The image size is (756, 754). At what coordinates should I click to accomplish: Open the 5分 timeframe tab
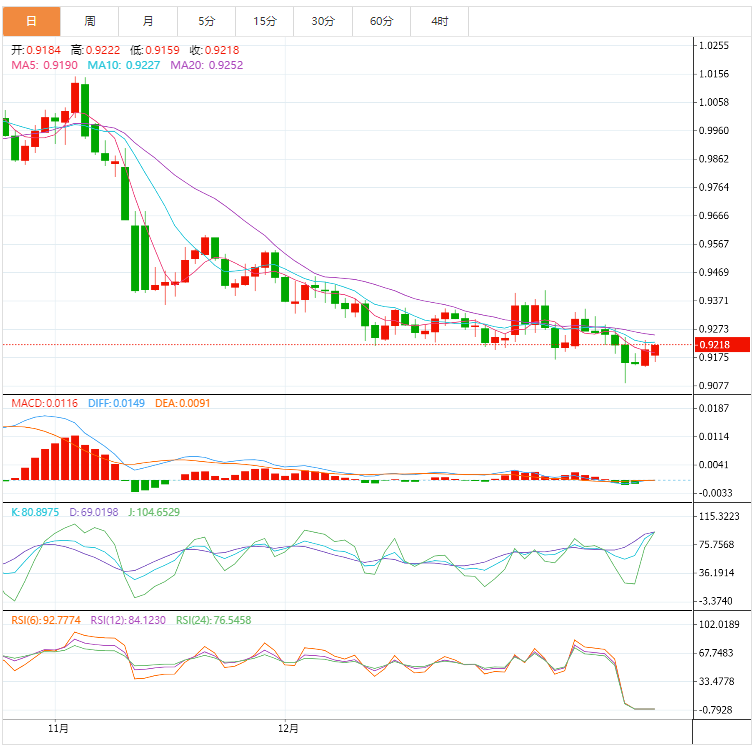click(x=206, y=21)
